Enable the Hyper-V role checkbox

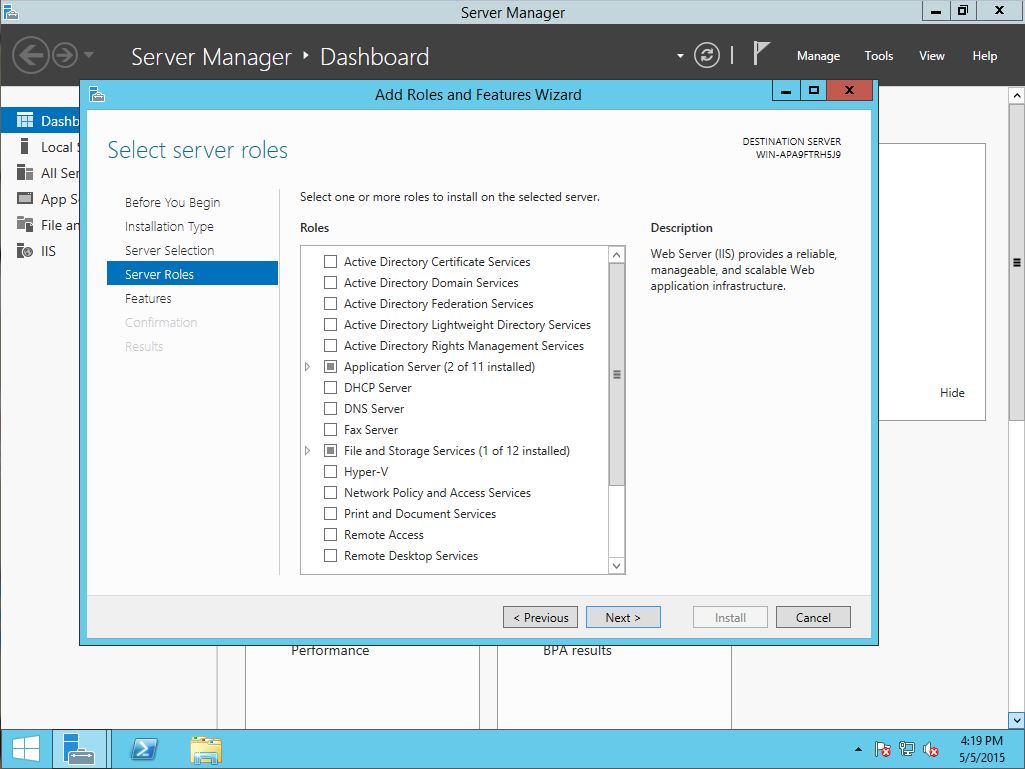coord(331,471)
